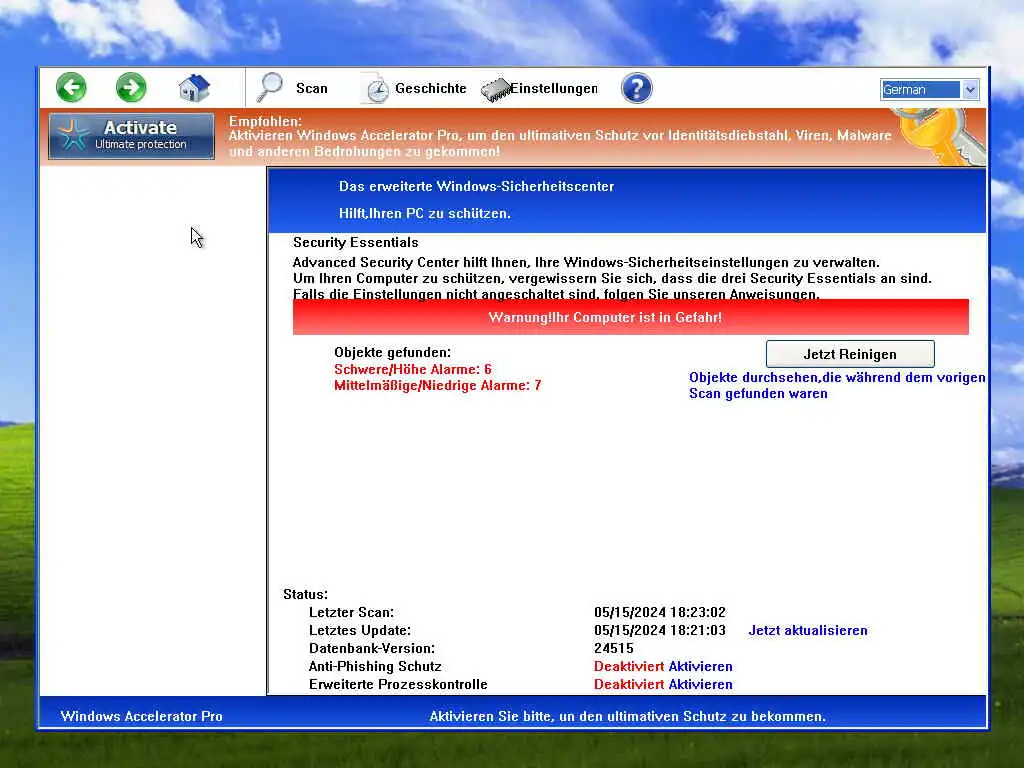Click 'Windows Accelerator Pro' footer label
Screen dimensions: 1024x768
tap(142, 716)
